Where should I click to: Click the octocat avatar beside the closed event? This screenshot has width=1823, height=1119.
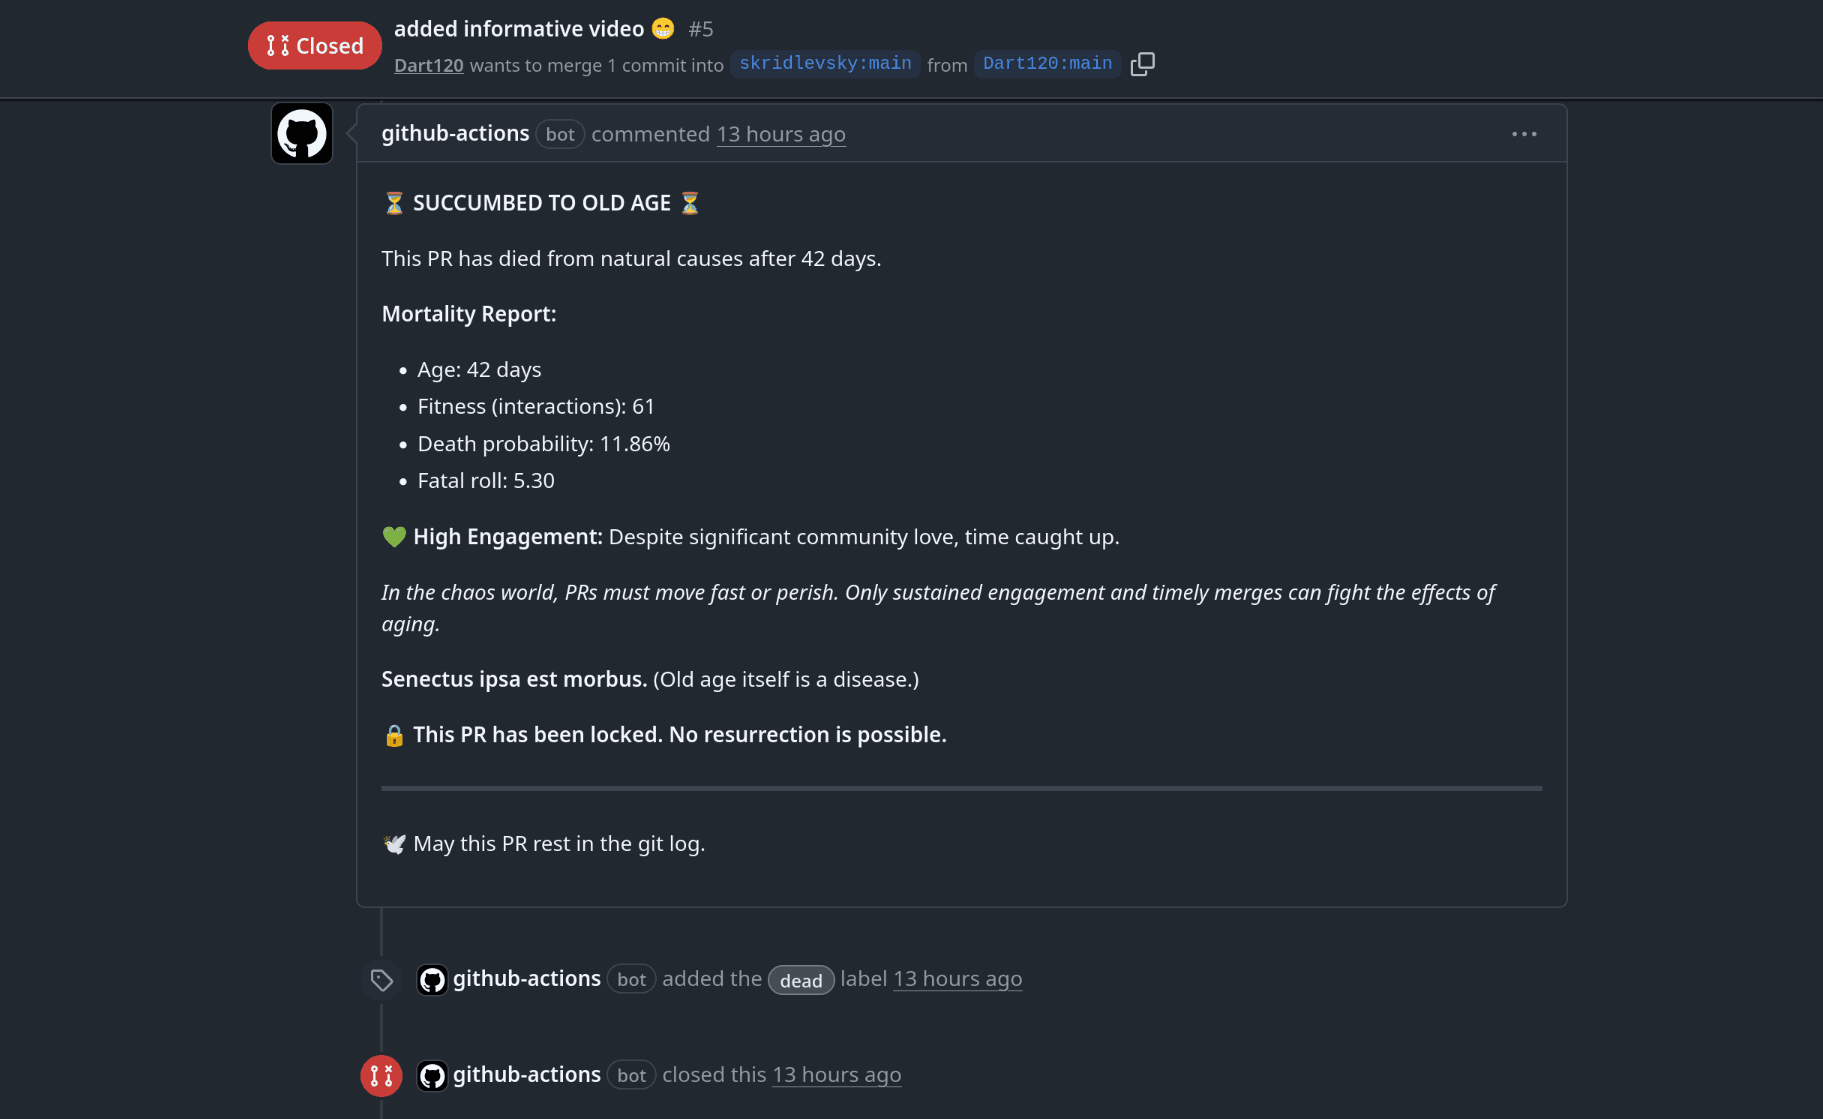point(432,1075)
